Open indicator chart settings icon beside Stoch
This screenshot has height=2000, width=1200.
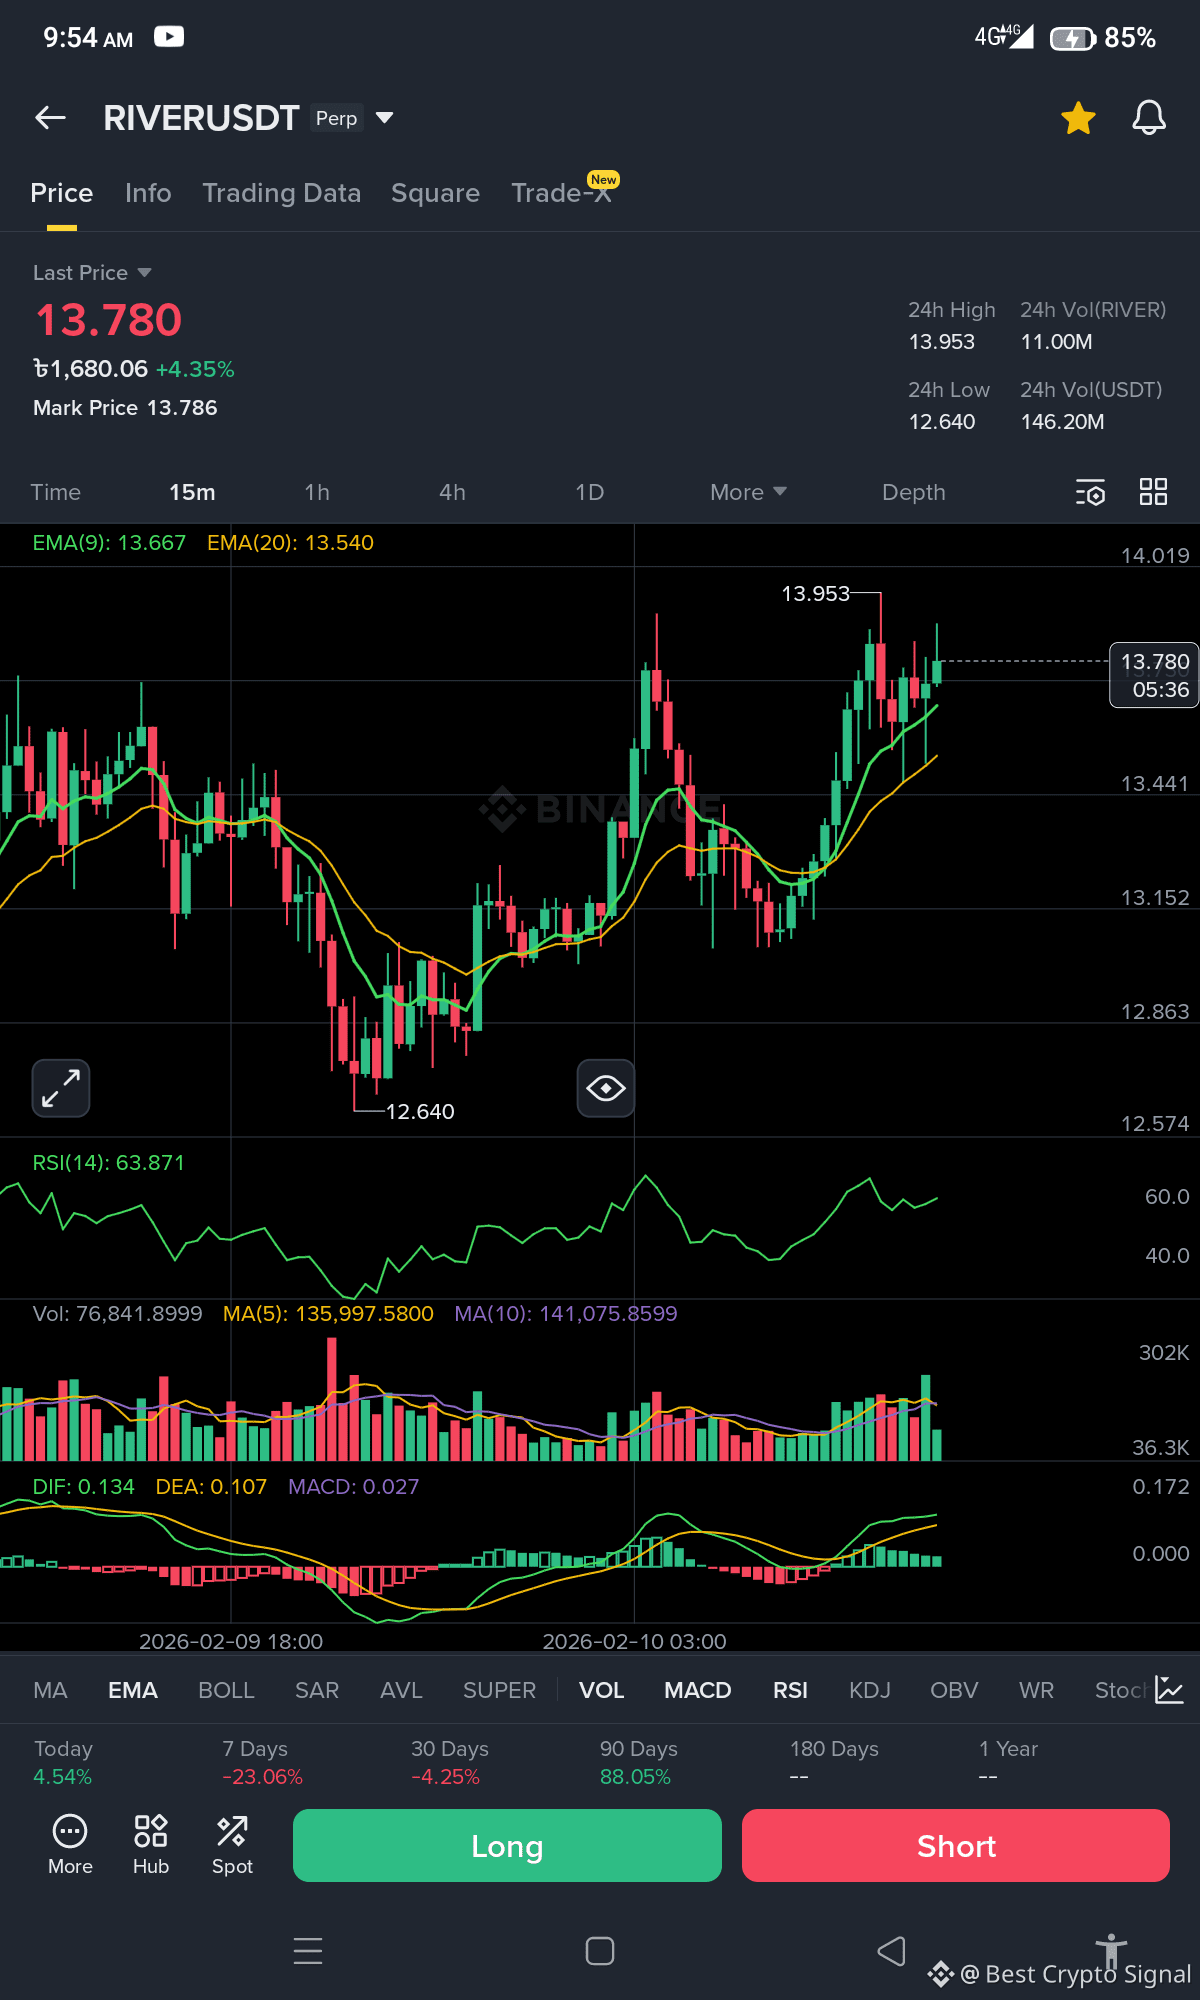pos(1169,1690)
